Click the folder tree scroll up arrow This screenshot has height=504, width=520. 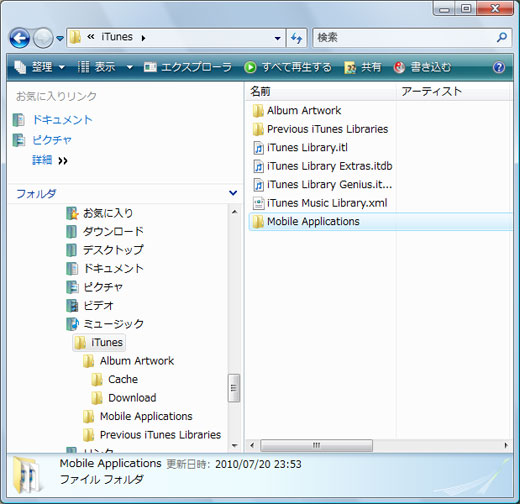point(234,212)
